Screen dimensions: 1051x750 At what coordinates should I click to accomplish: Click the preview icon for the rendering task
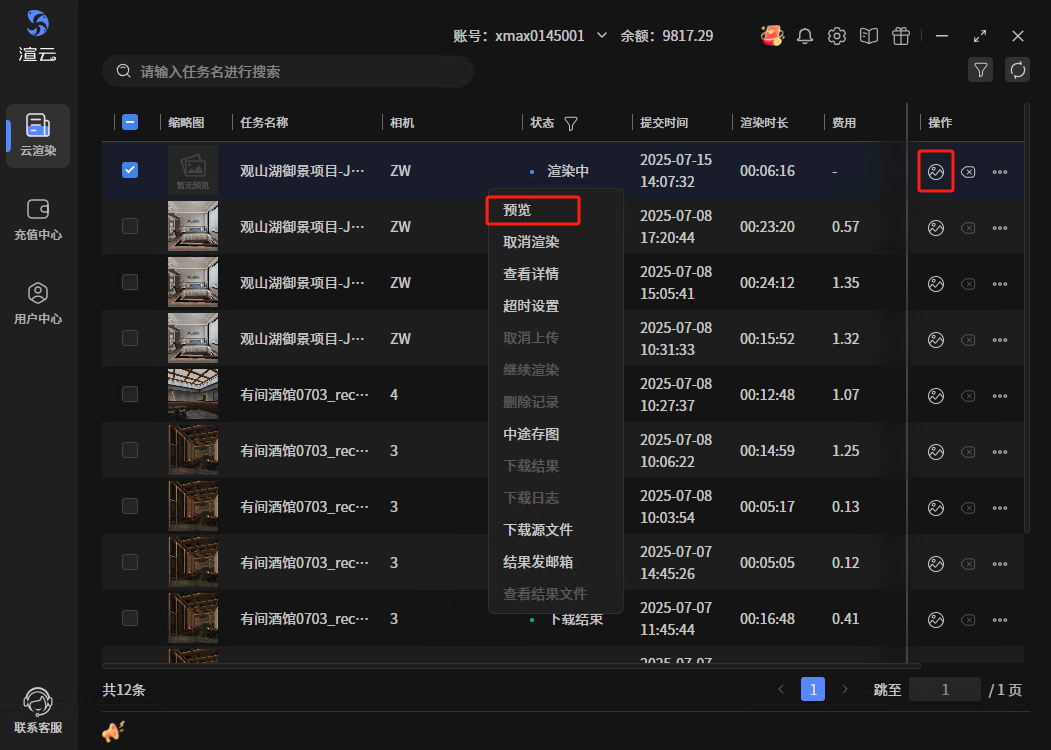[936, 171]
